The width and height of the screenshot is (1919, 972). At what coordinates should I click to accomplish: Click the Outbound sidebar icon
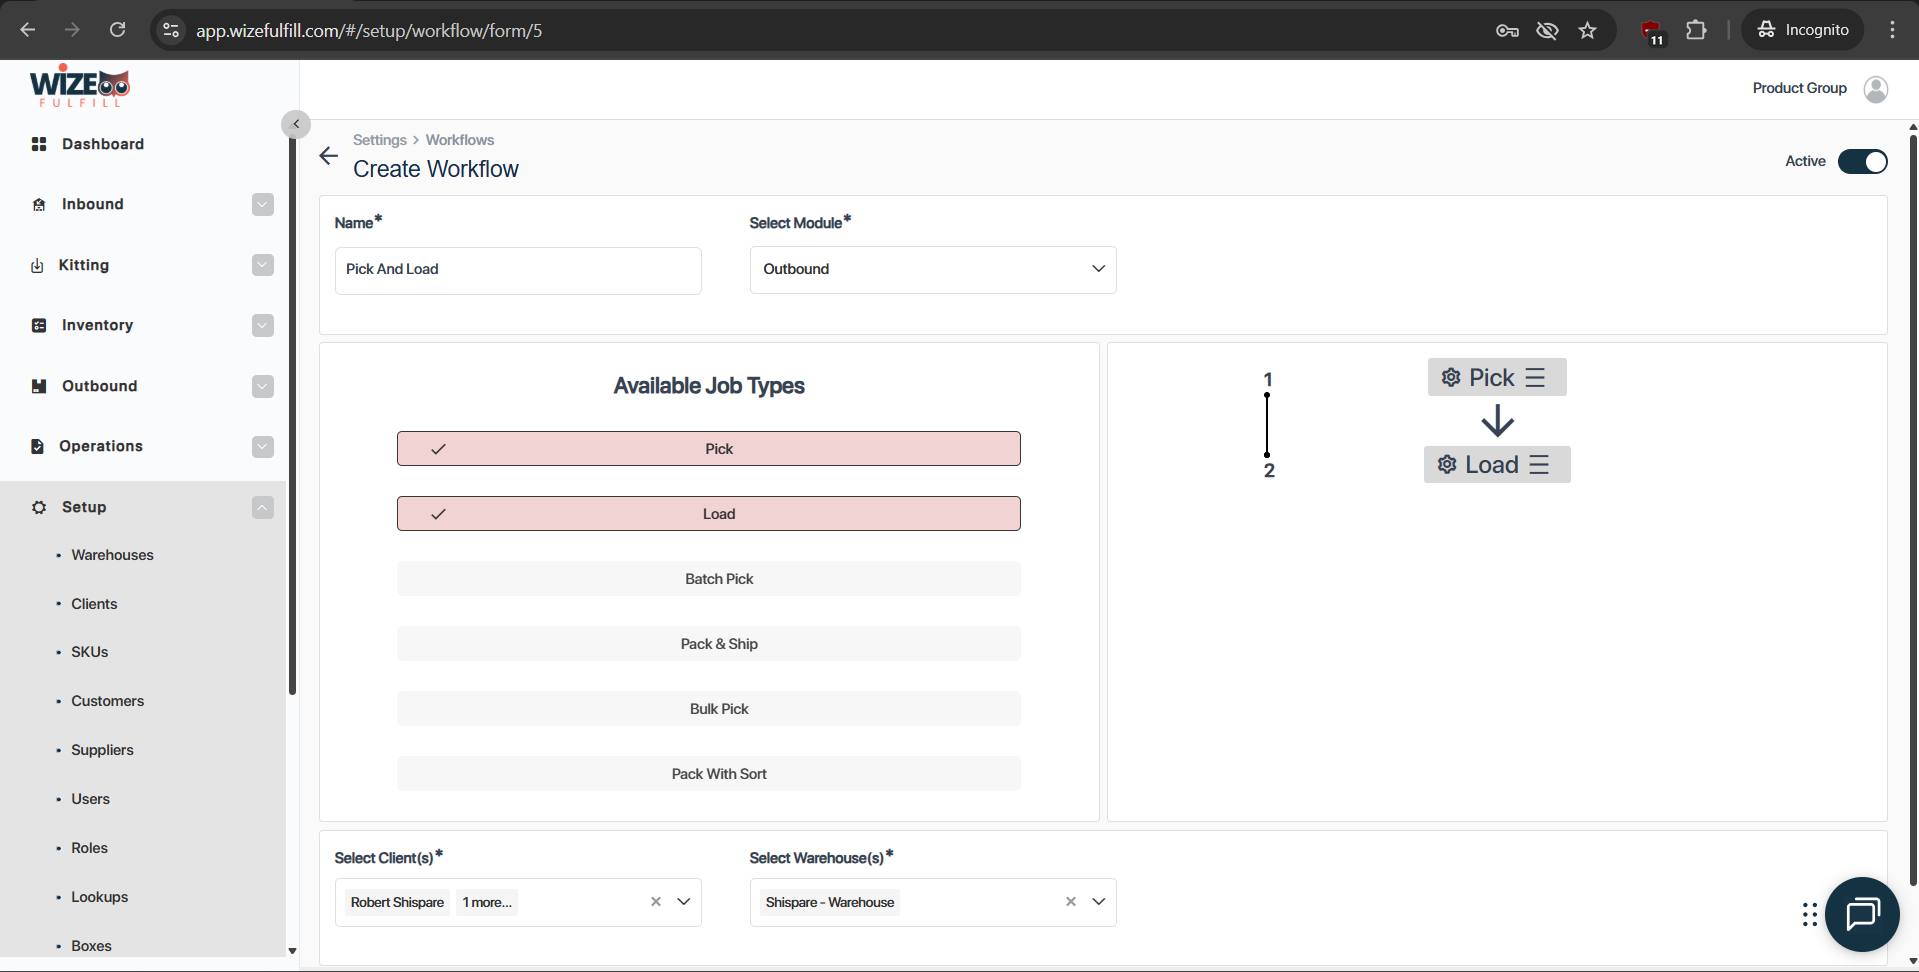click(39, 386)
